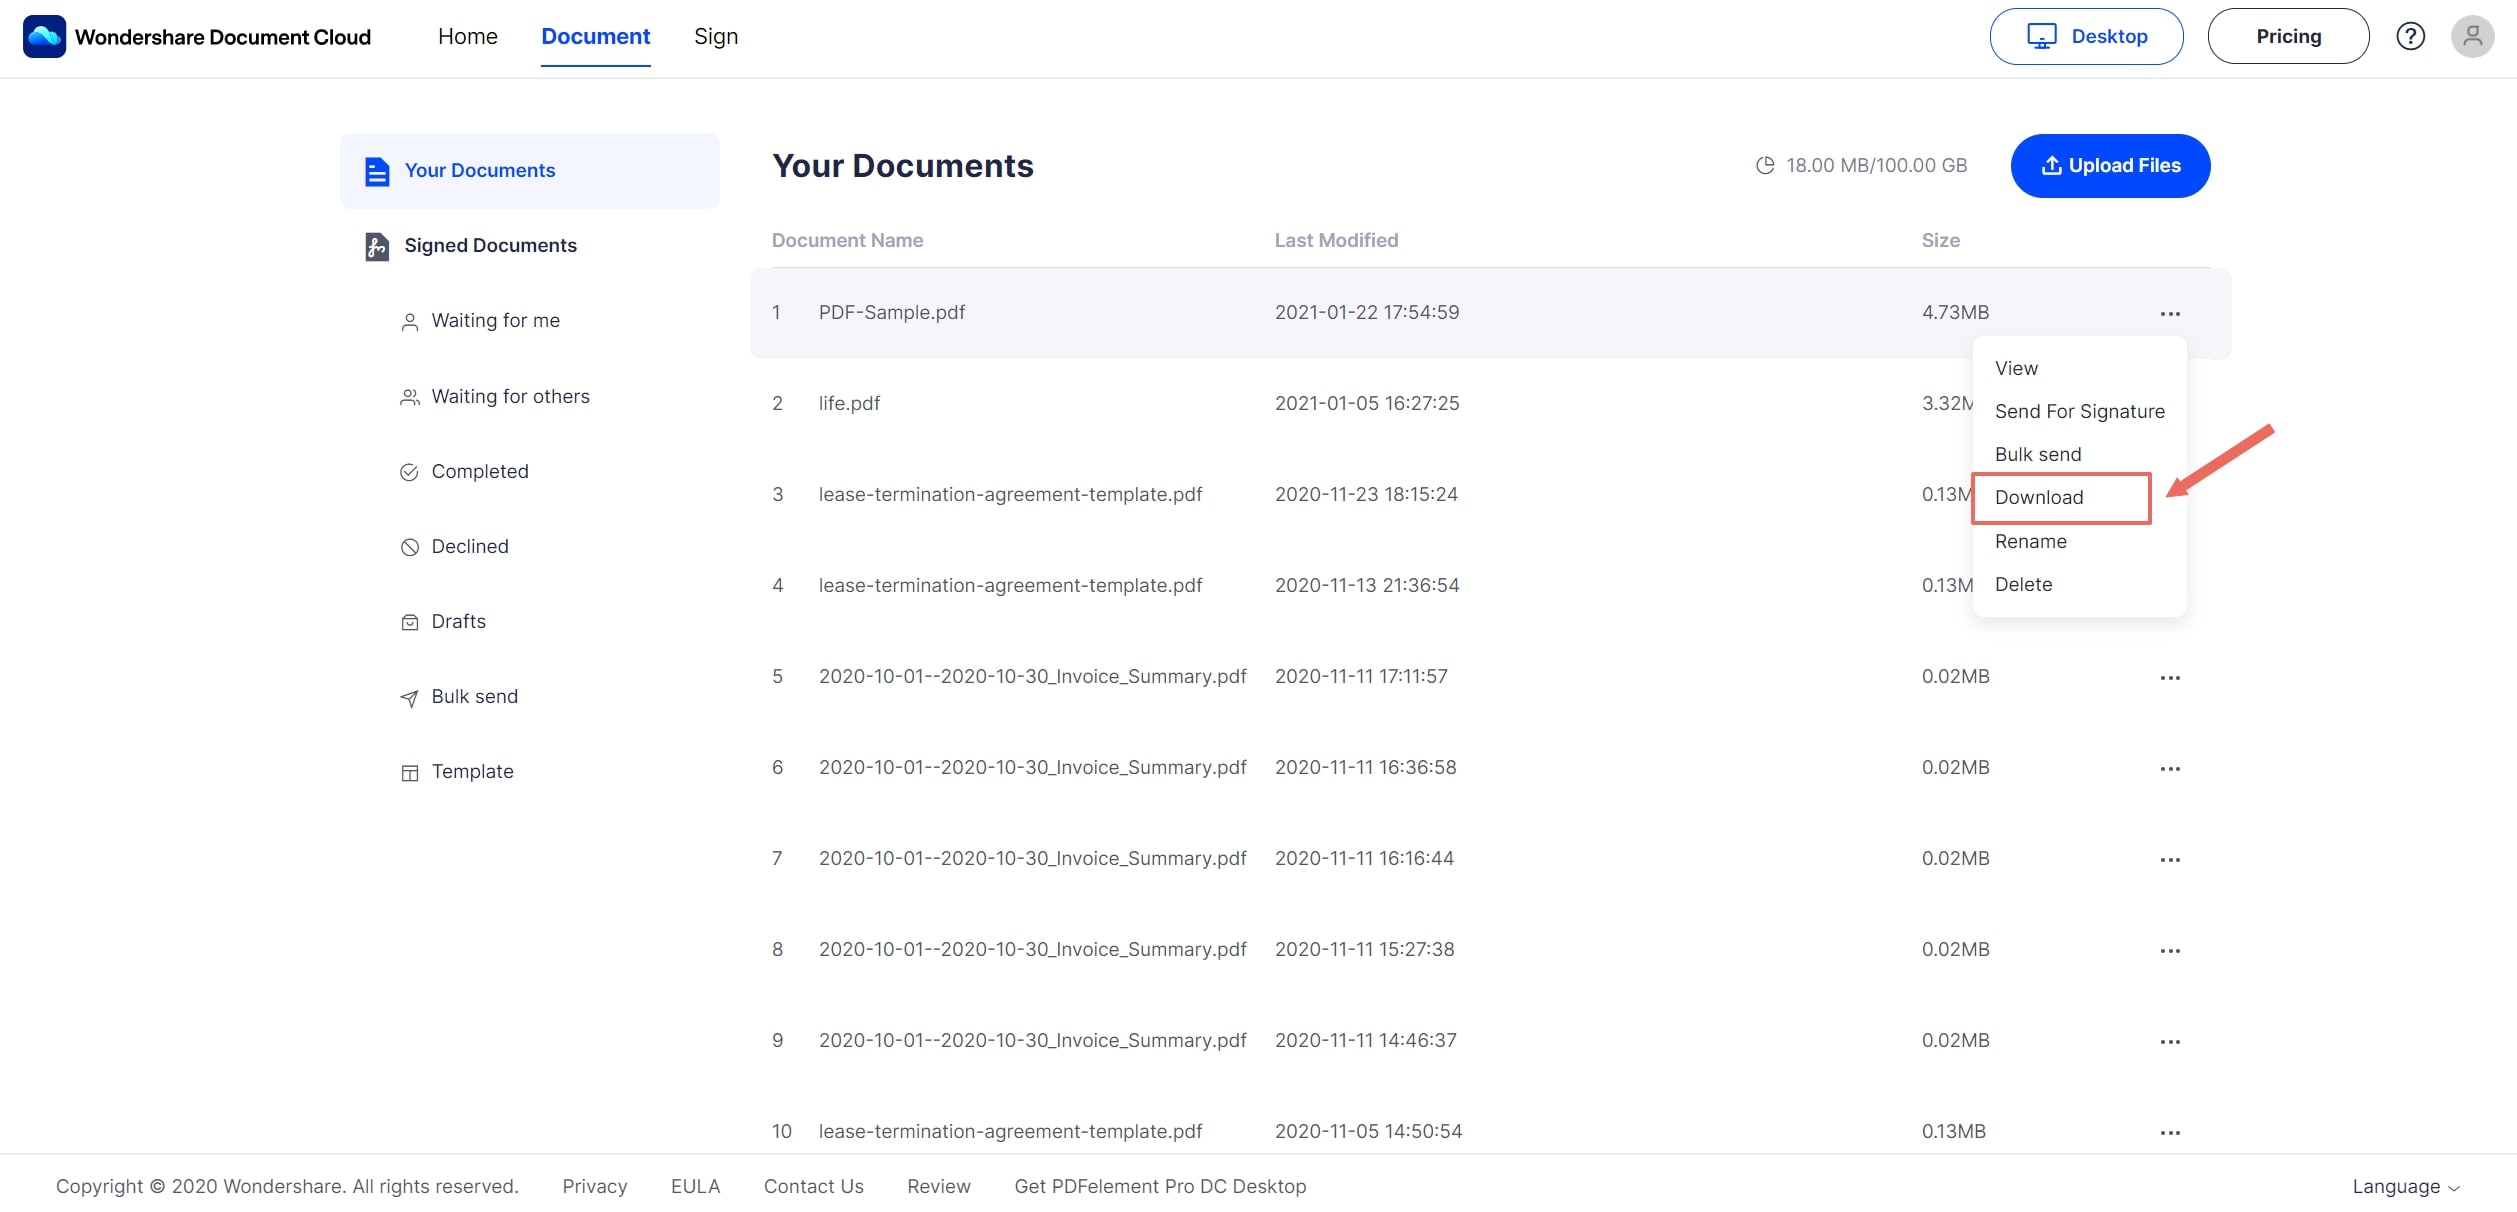Click the Pricing button
The height and width of the screenshot is (1212, 2517).
(2288, 37)
